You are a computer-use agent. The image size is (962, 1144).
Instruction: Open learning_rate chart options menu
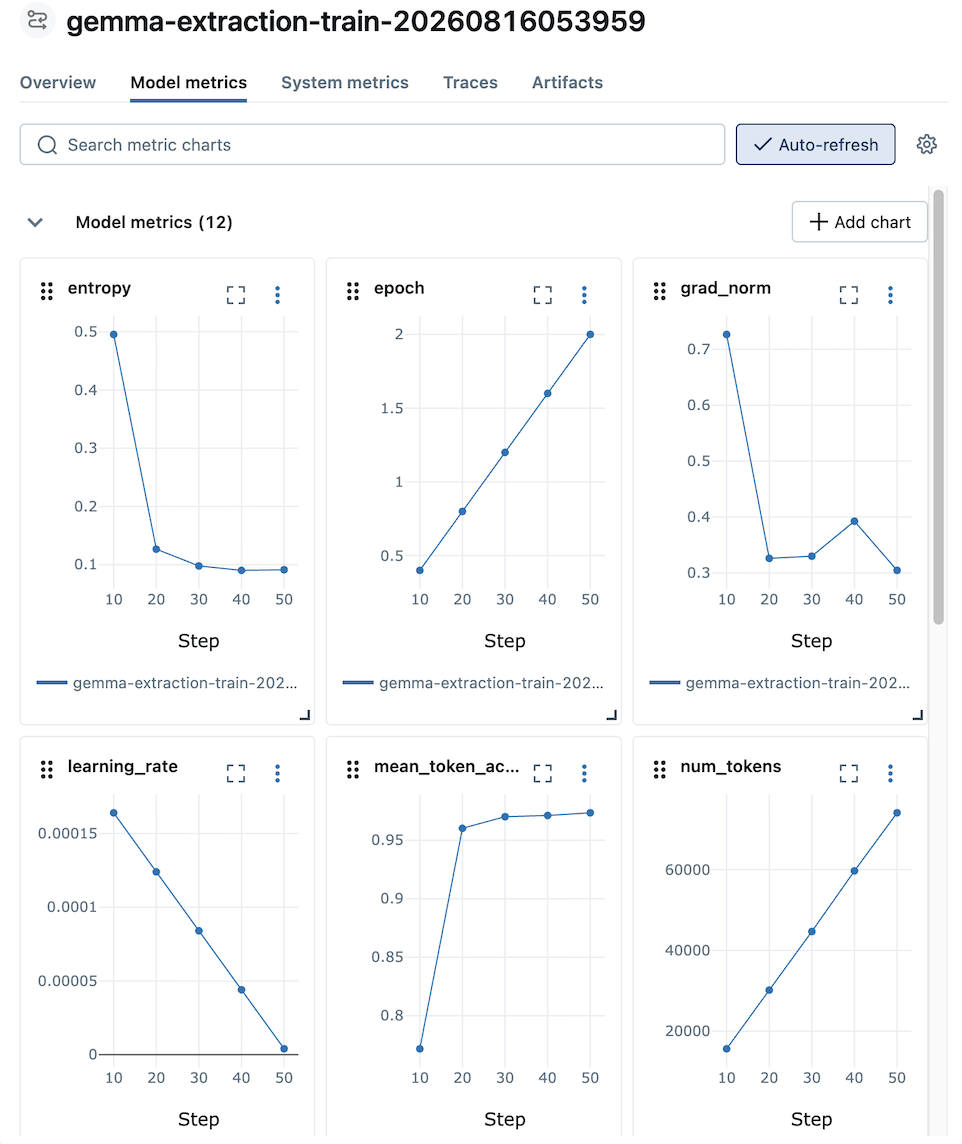click(x=278, y=773)
